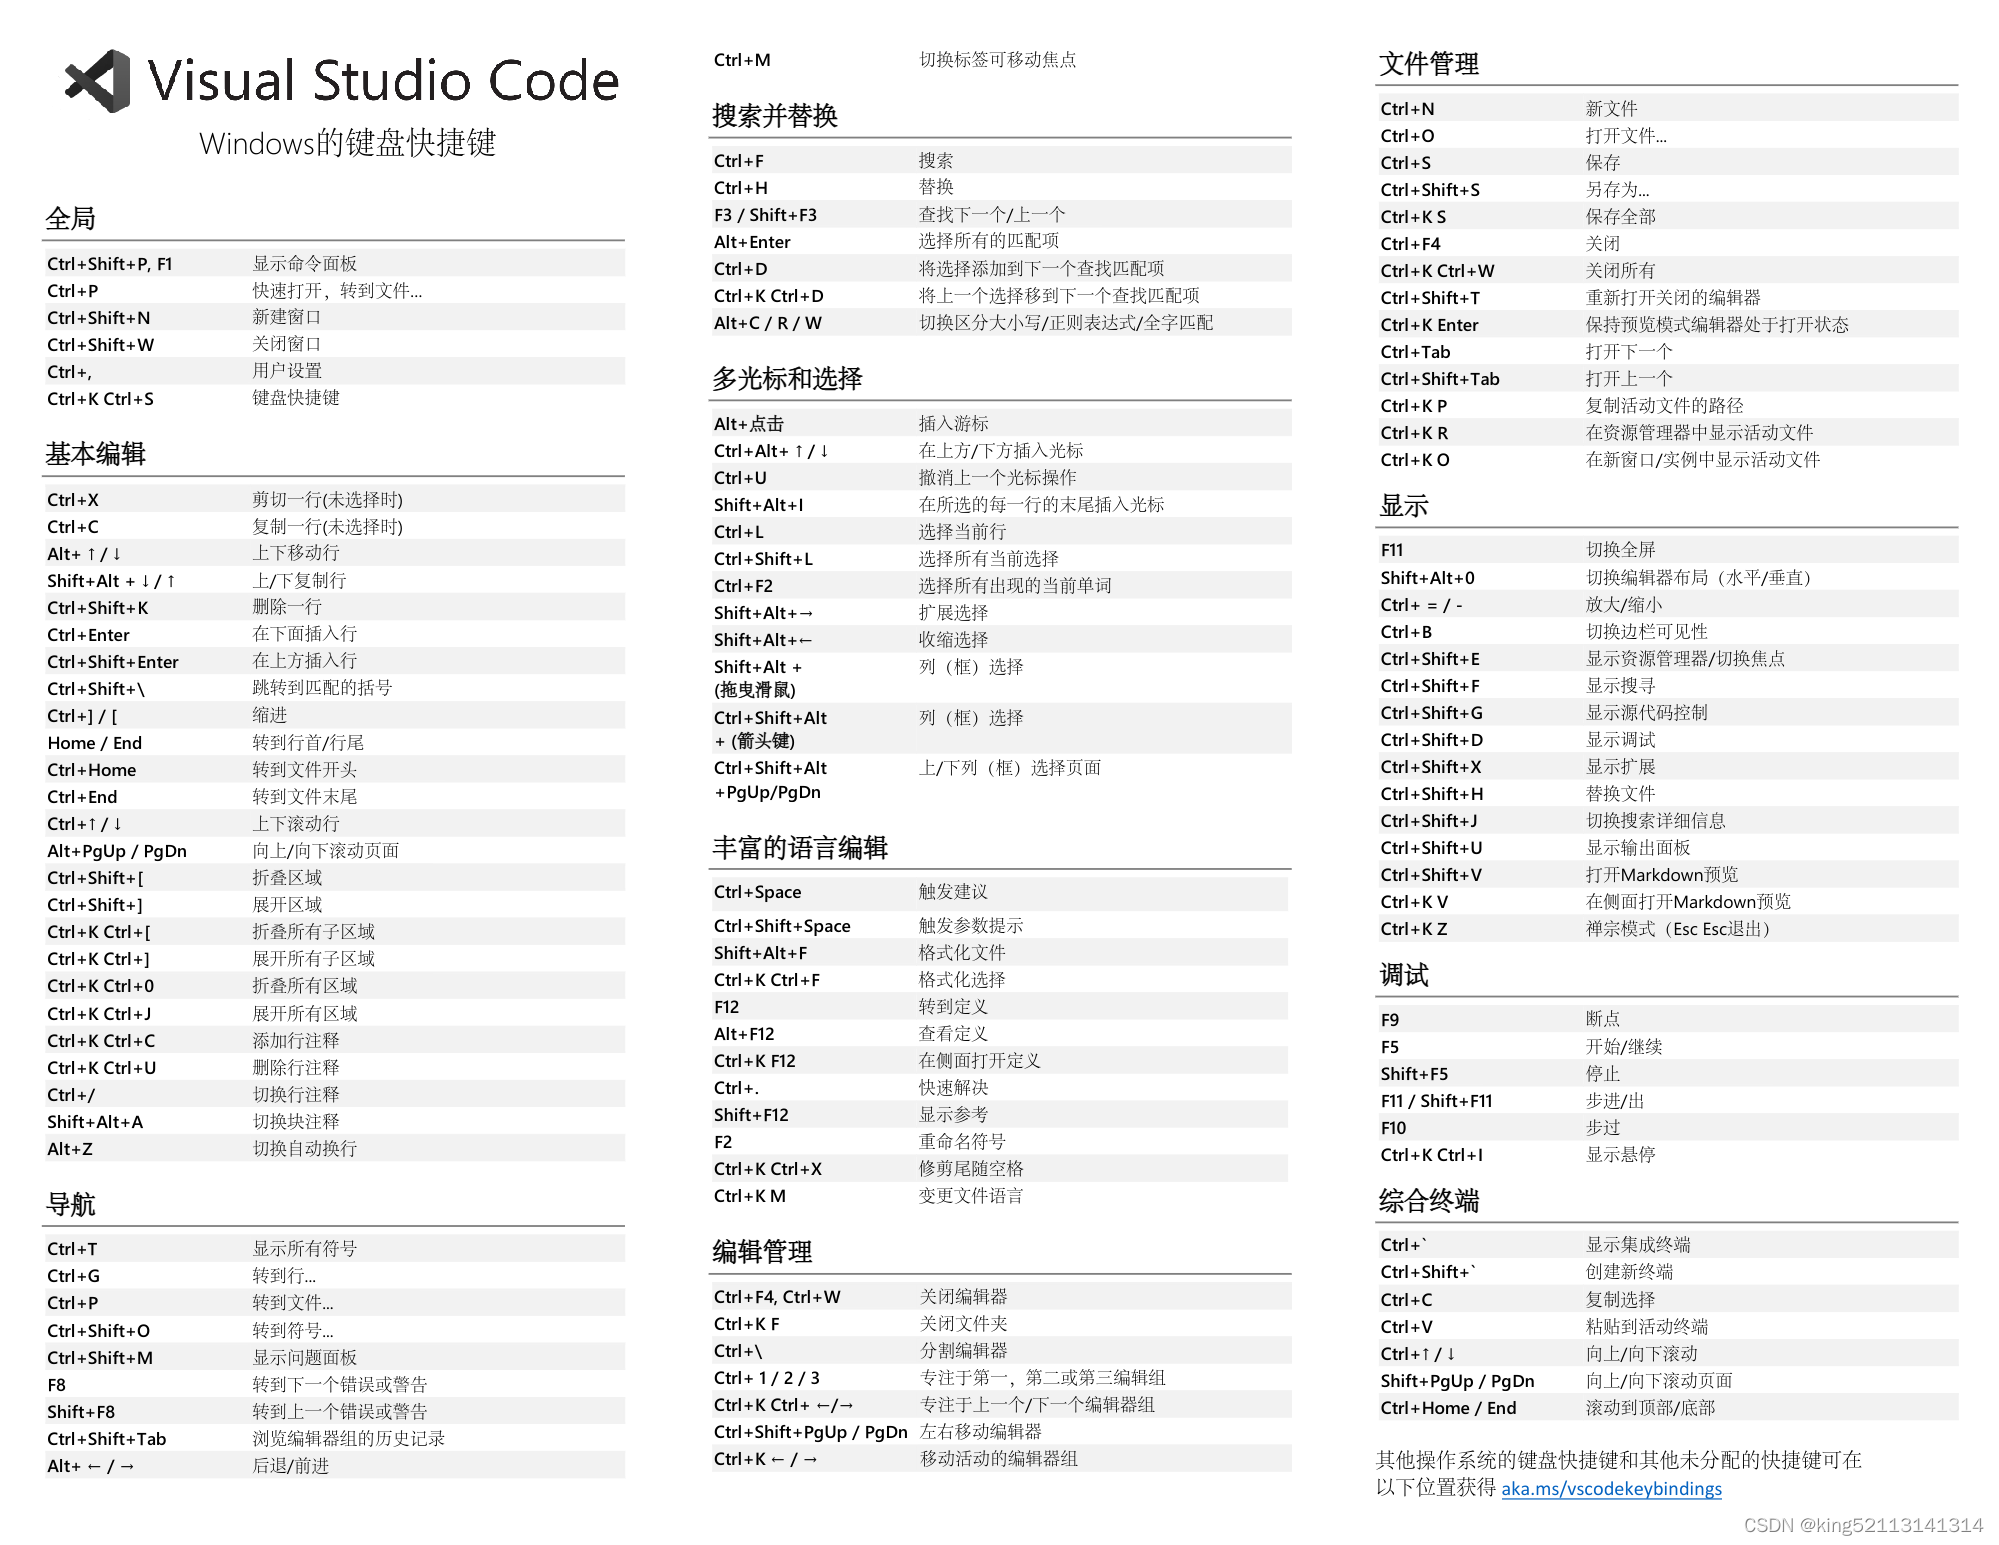
Task: Click the Visual Studio Code logo icon
Action: tap(98, 81)
